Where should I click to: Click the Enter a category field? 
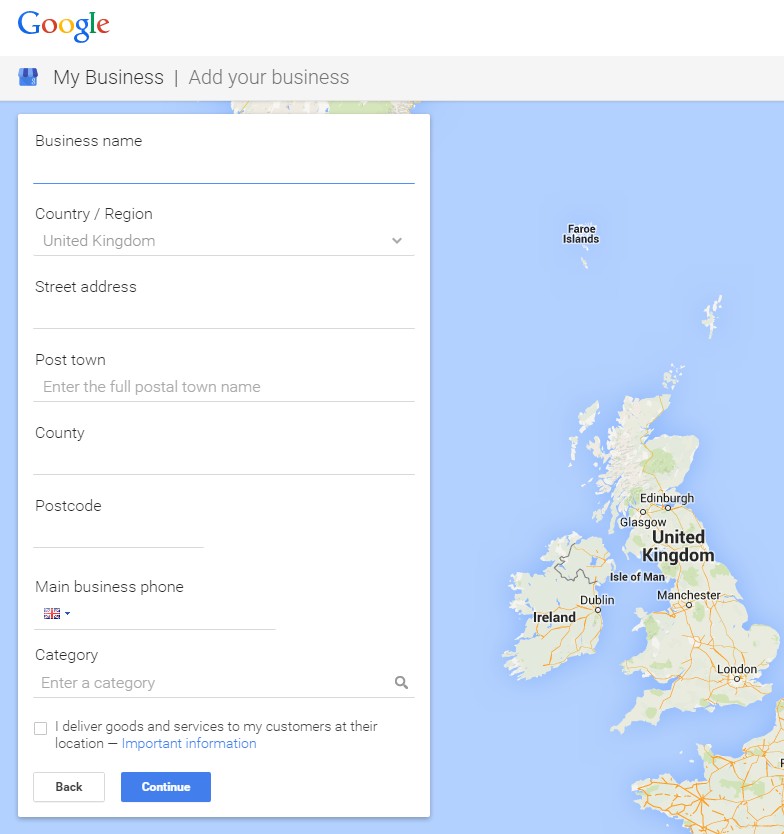[213, 683]
